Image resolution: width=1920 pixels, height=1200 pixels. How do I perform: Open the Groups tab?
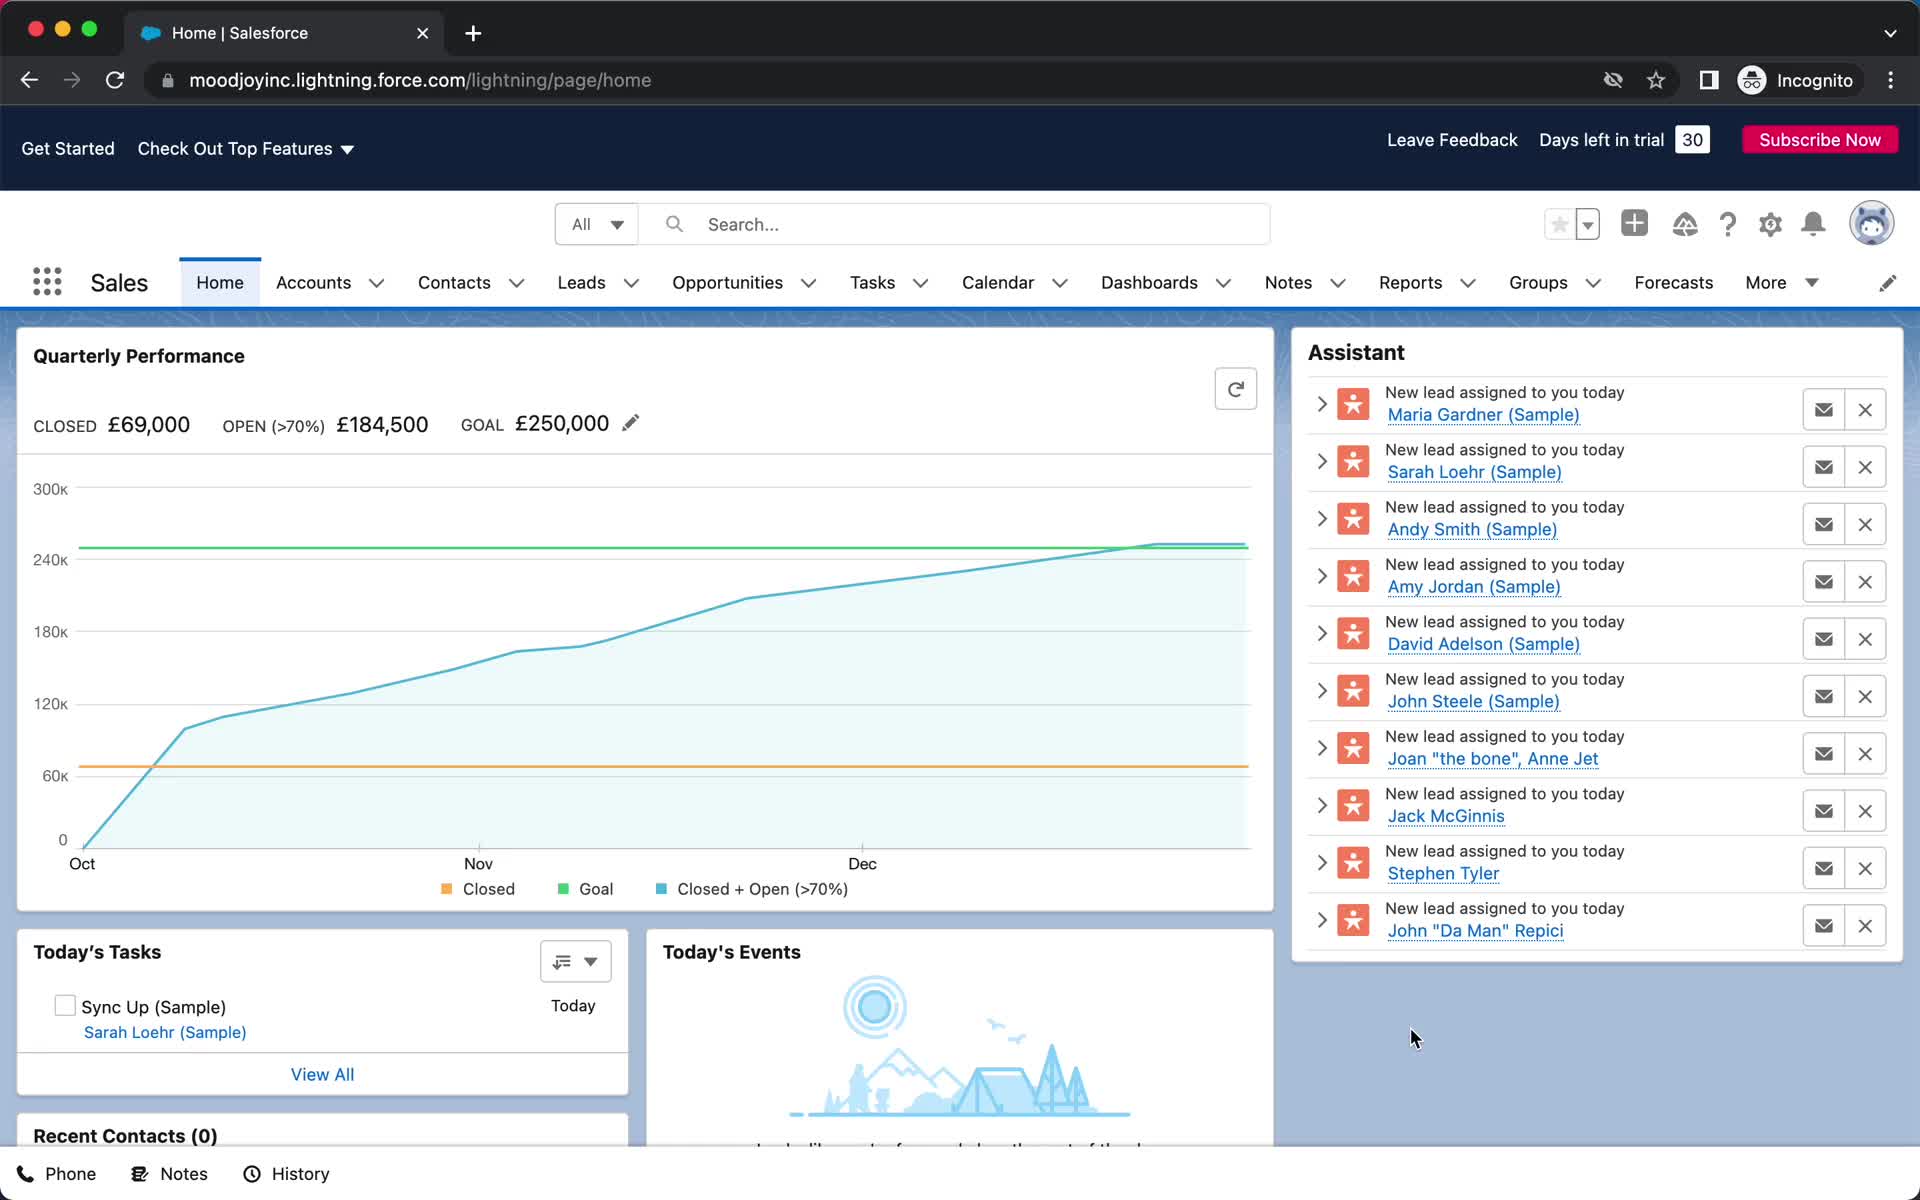click(1537, 283)
